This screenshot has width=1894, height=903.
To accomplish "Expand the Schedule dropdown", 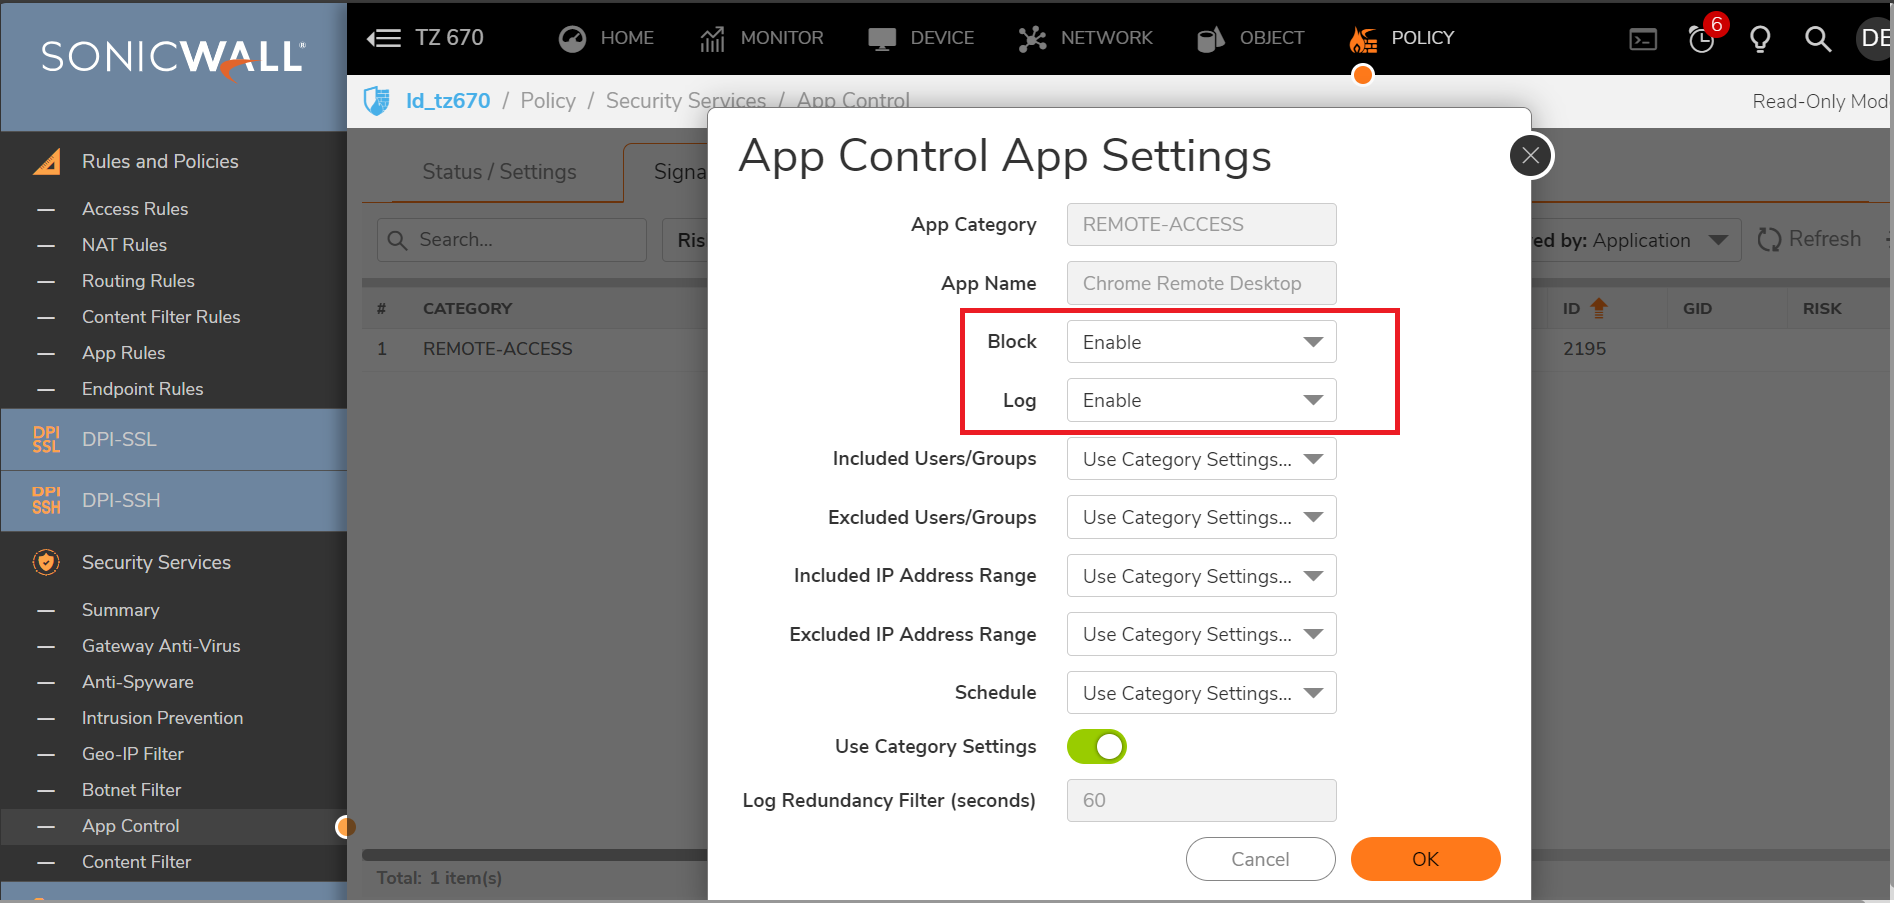I will pyautogui.click(x=1201, y=693).
